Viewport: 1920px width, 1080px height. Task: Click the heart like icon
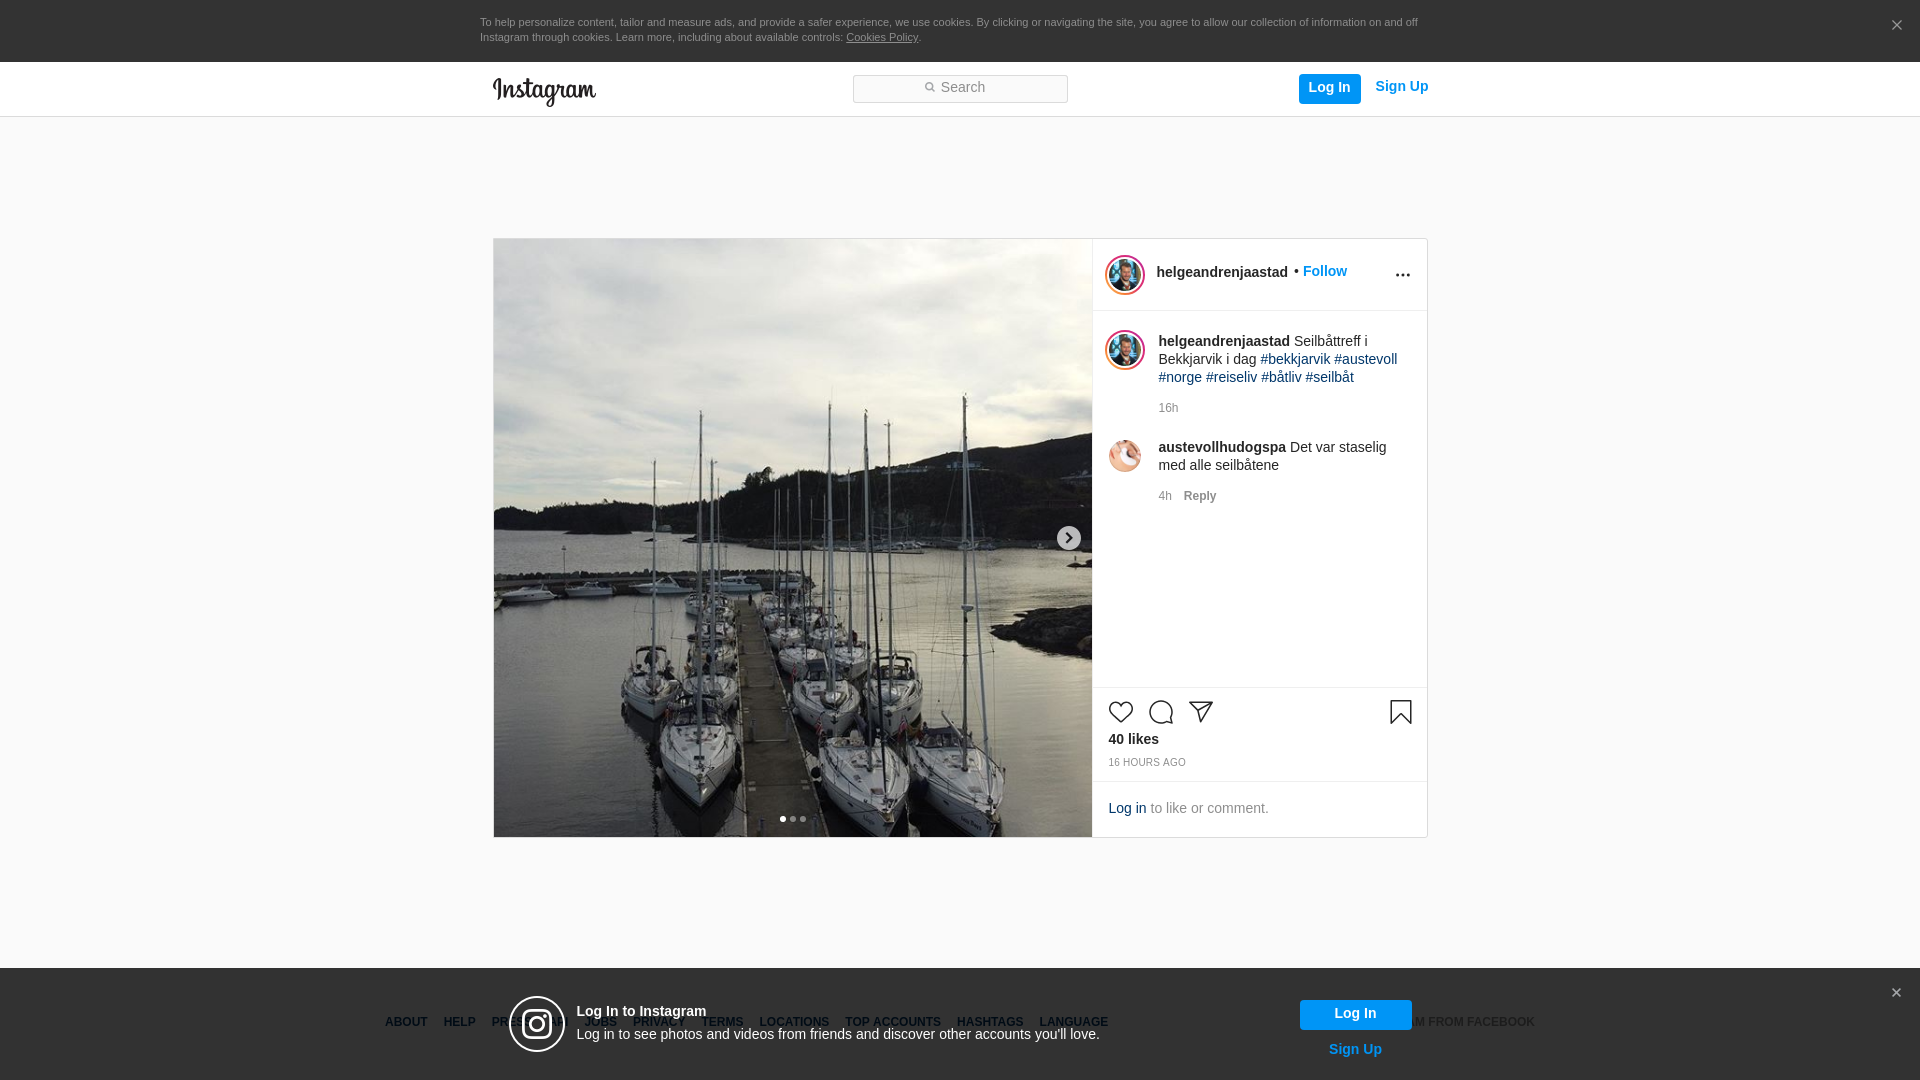[1120, 712]
